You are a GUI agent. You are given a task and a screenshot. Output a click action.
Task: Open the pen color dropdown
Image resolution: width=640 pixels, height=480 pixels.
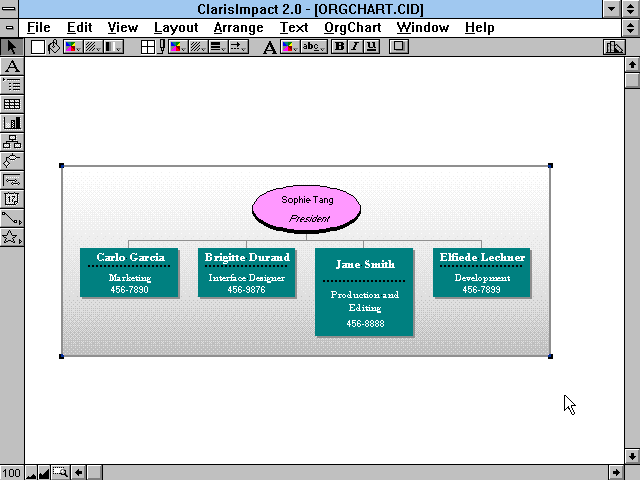pos(179,47)
